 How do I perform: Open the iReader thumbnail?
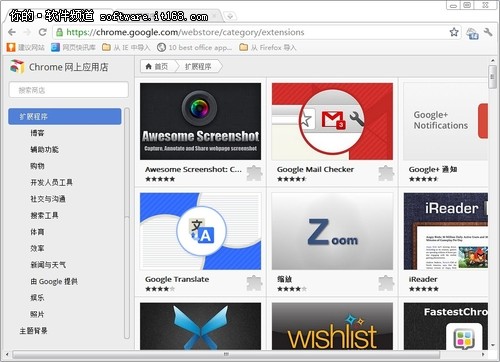[446, 231]
